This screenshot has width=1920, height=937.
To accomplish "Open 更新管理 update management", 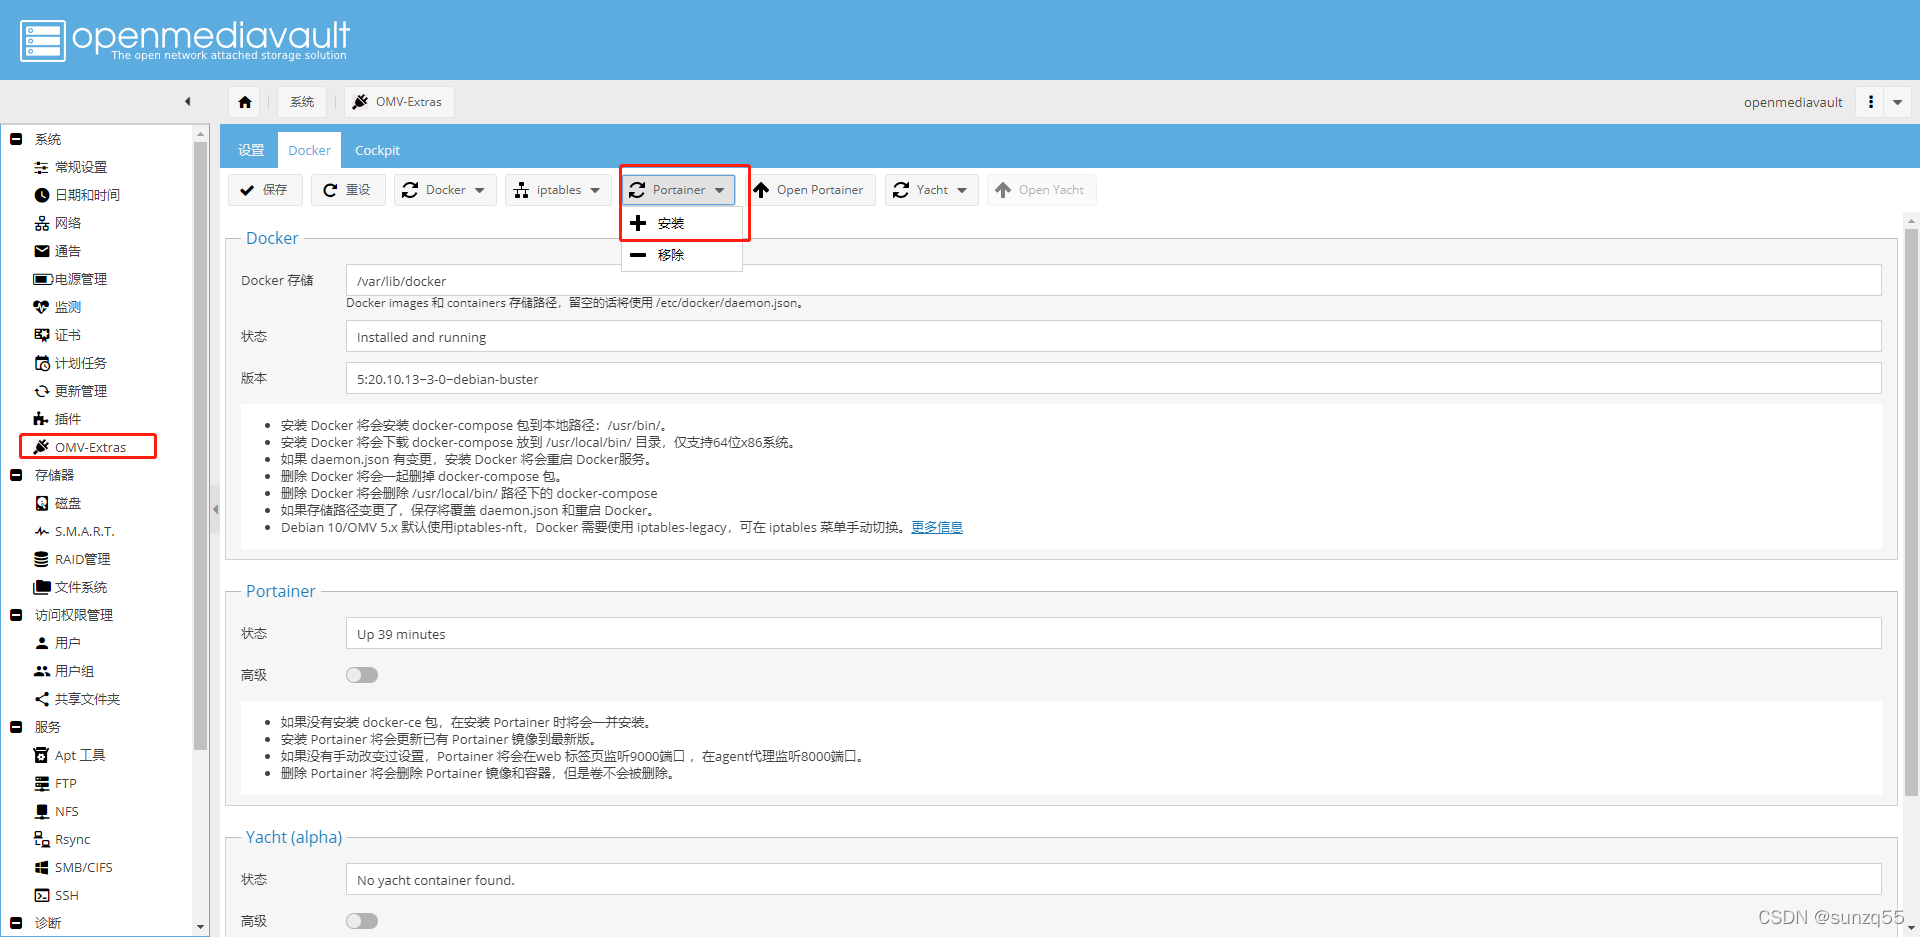I will click(80, 391).
